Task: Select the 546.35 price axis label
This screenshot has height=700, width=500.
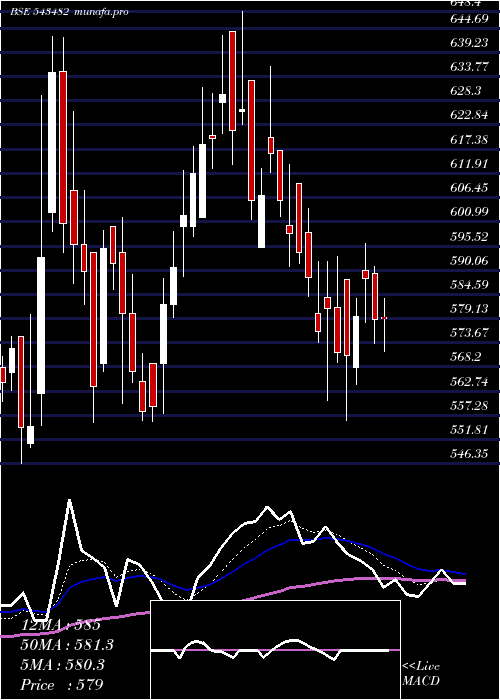Action: tap(469, 454)
